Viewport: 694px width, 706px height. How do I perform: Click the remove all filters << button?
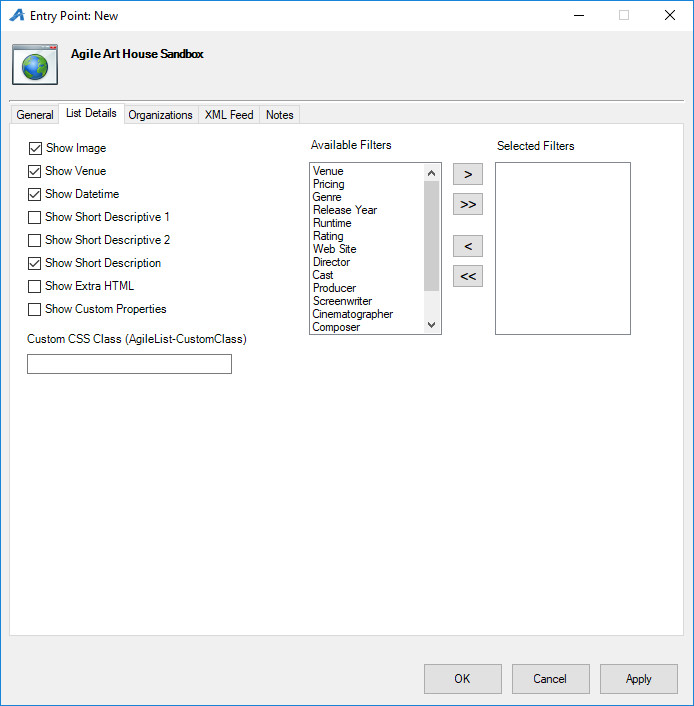[468, 276]
